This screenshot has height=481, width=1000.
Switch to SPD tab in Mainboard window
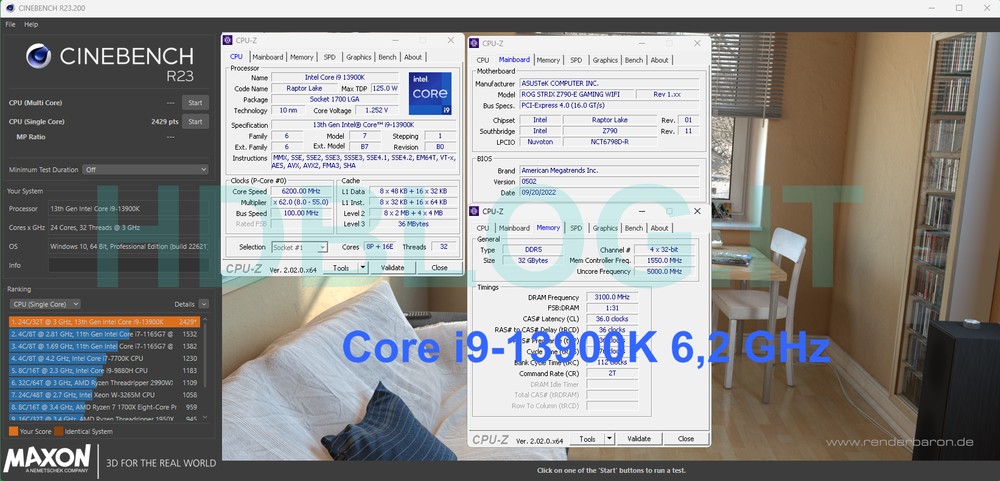[576, 60]
